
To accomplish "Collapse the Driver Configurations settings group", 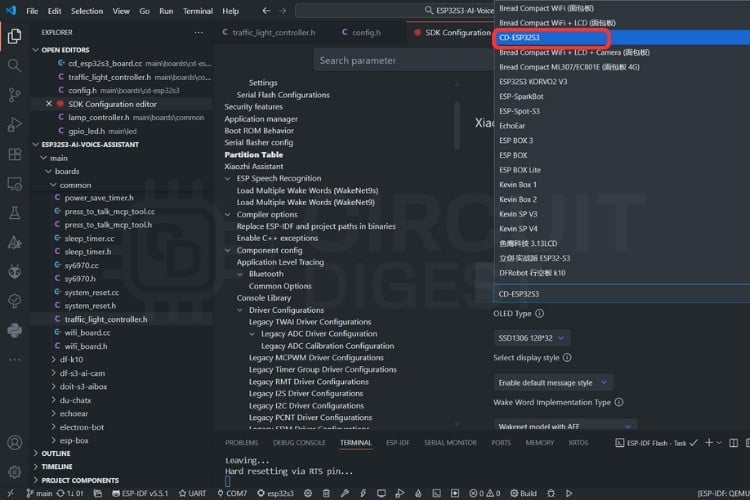I will click(x=240, y=310).
